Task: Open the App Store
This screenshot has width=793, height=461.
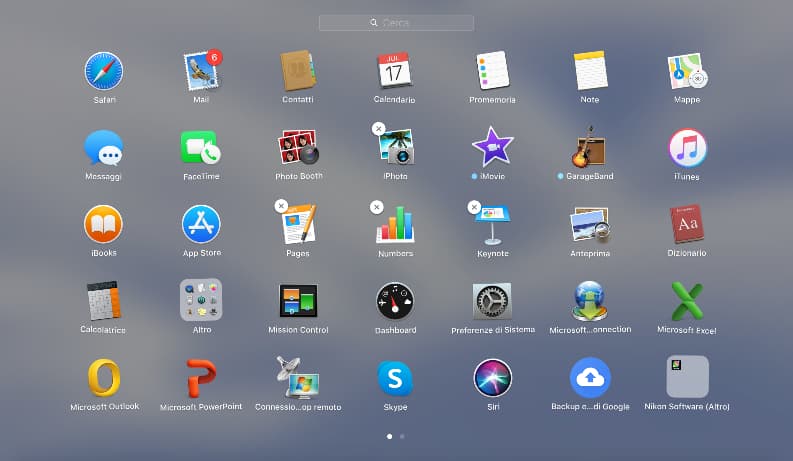Action: (x=201, y=224)
